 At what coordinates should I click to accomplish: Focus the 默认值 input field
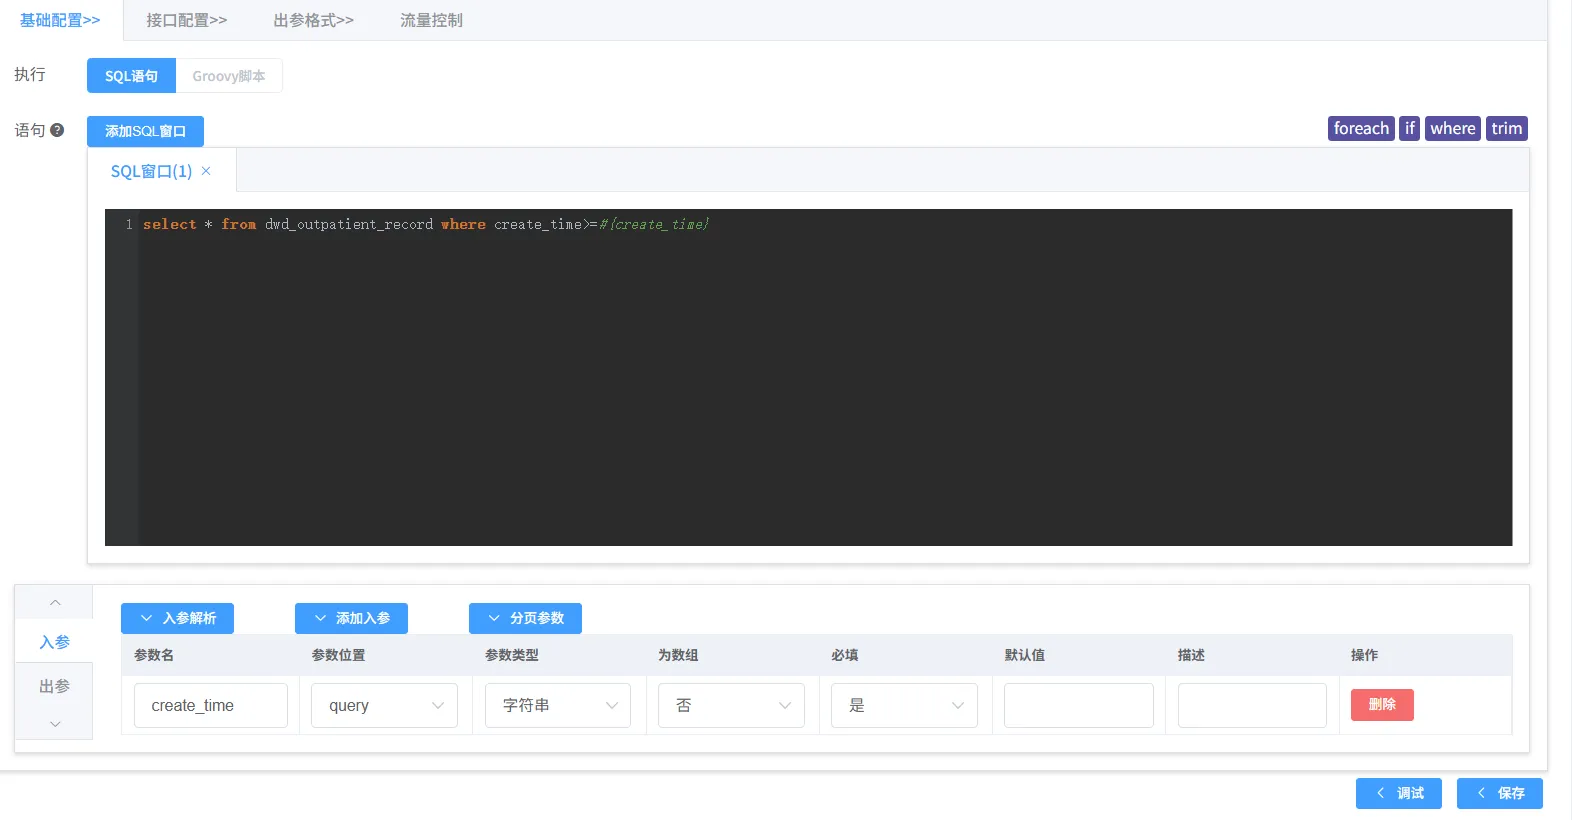[x=1079, y=705]
